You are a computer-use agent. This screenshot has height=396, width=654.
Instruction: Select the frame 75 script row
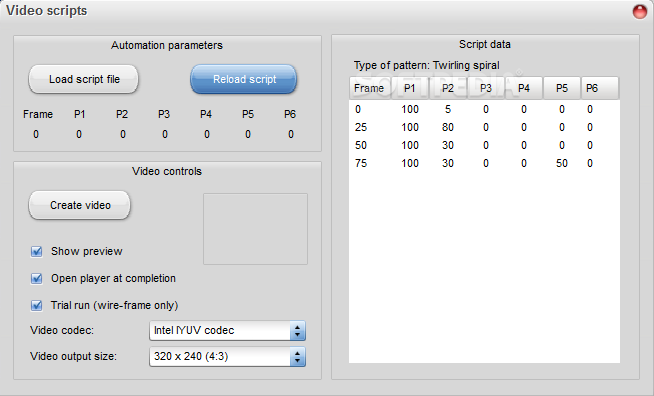(484, 163)
